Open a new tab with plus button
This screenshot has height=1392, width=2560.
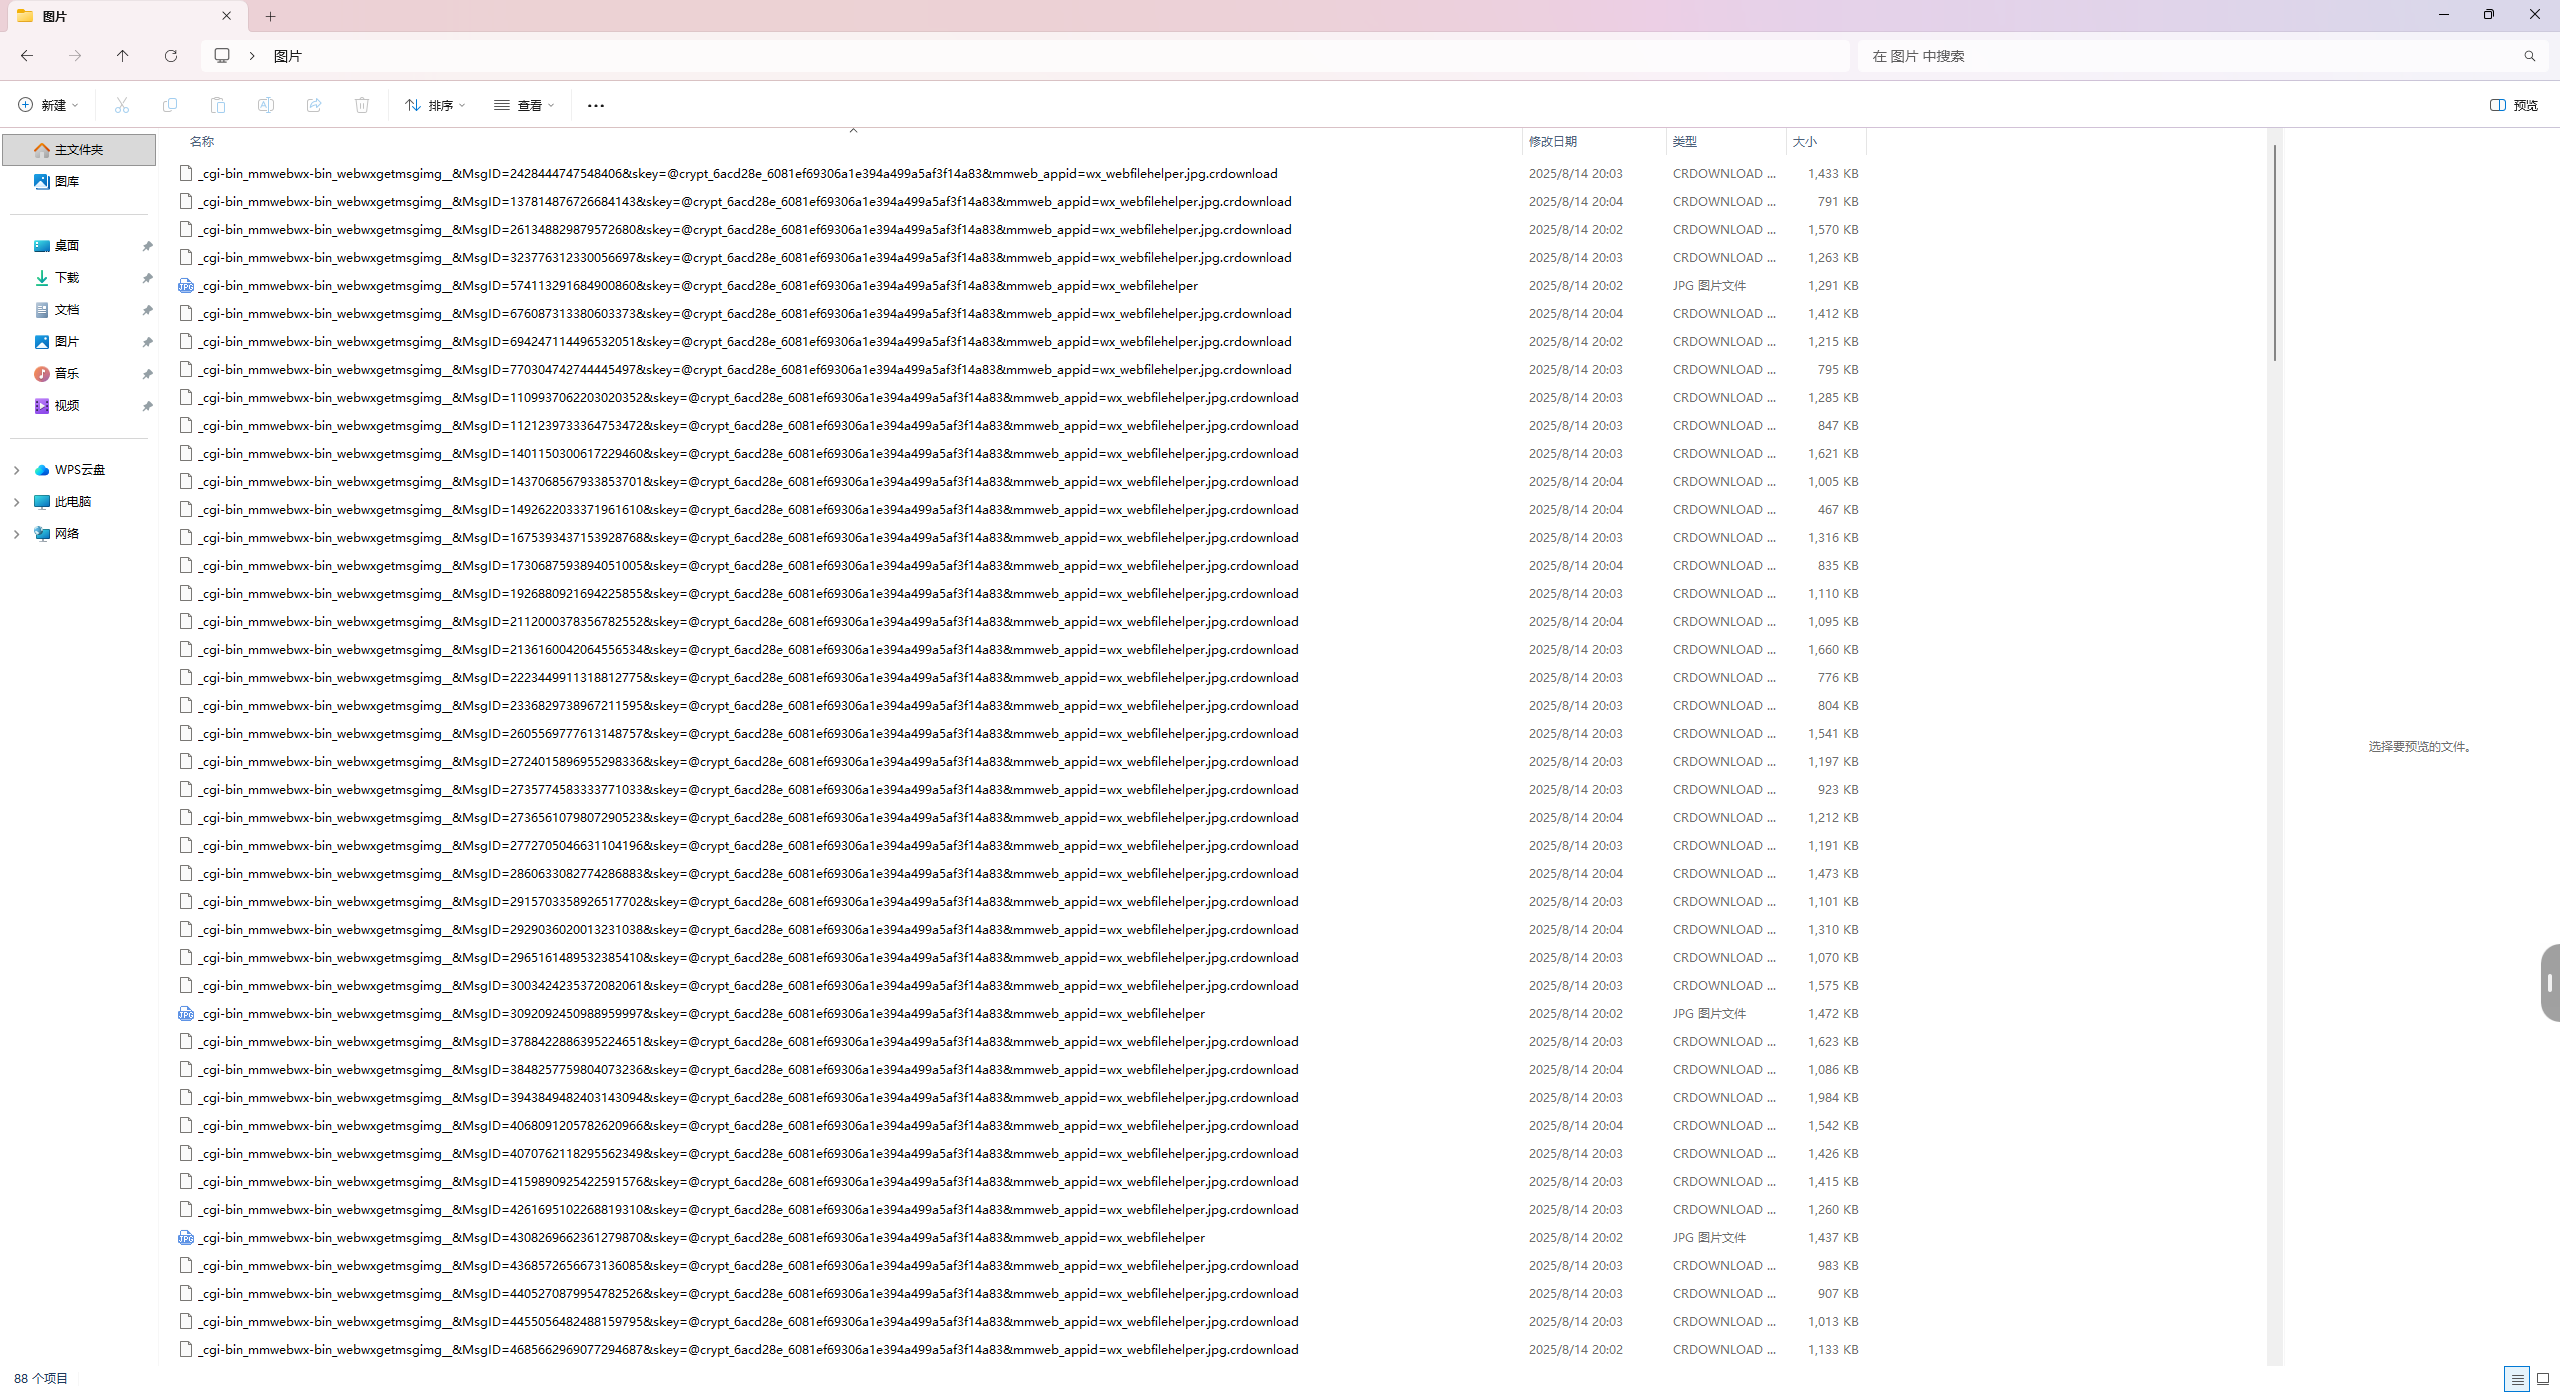click(271, 16)
